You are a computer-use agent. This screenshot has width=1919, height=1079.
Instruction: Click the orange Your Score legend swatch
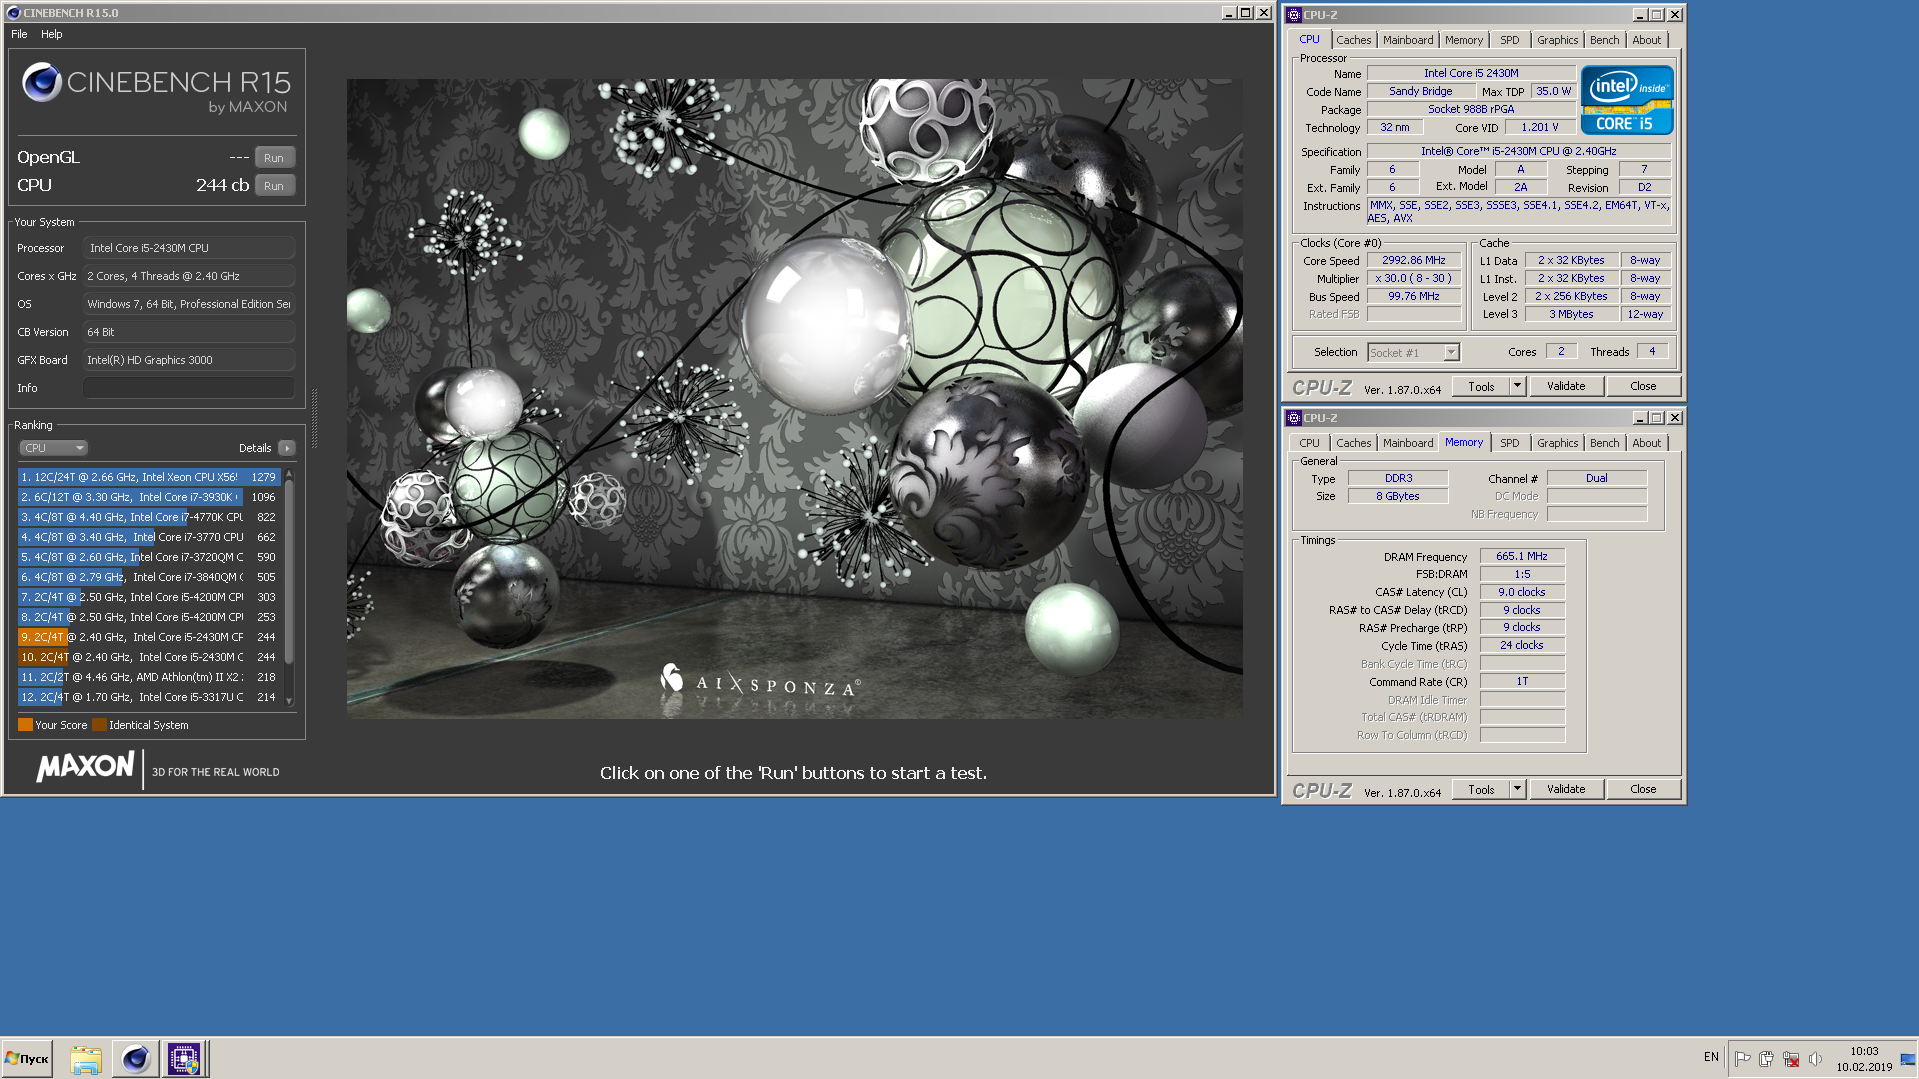(25, 725)
